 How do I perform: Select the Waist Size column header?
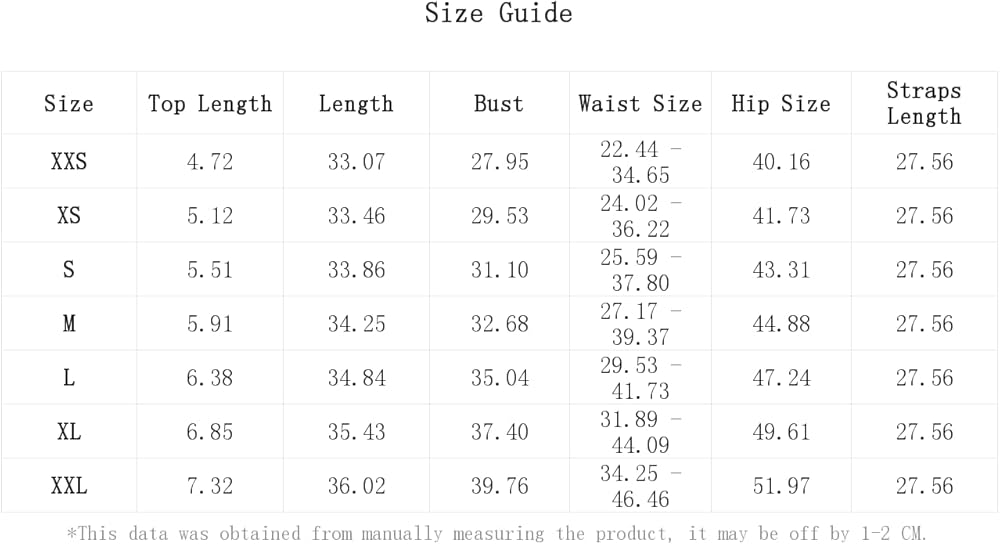coord(640,104)
